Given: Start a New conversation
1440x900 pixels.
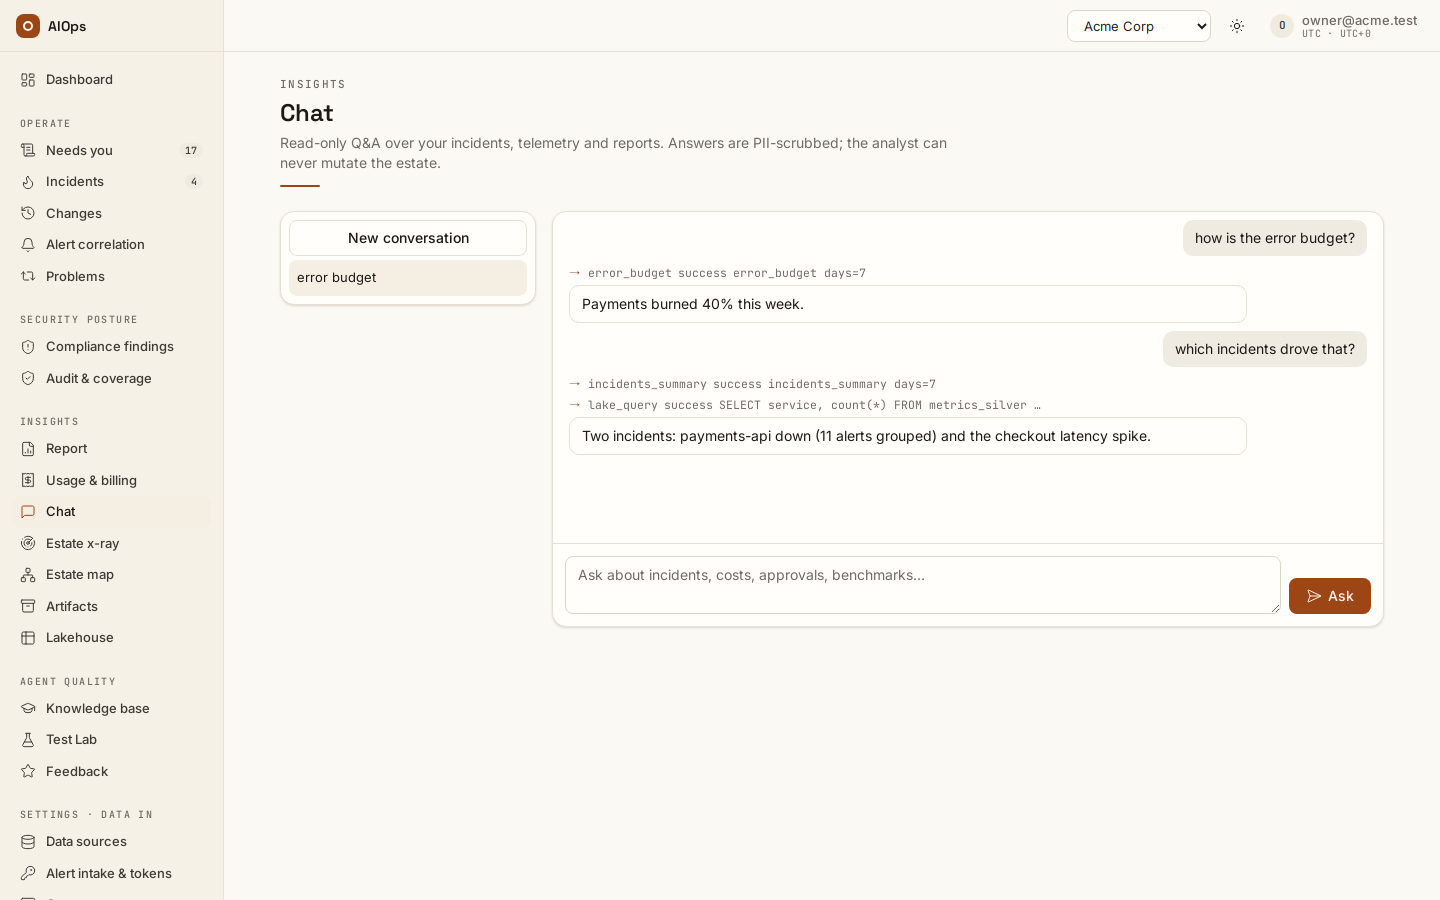Looking at the screenshot, I should (x=408, y=238).
